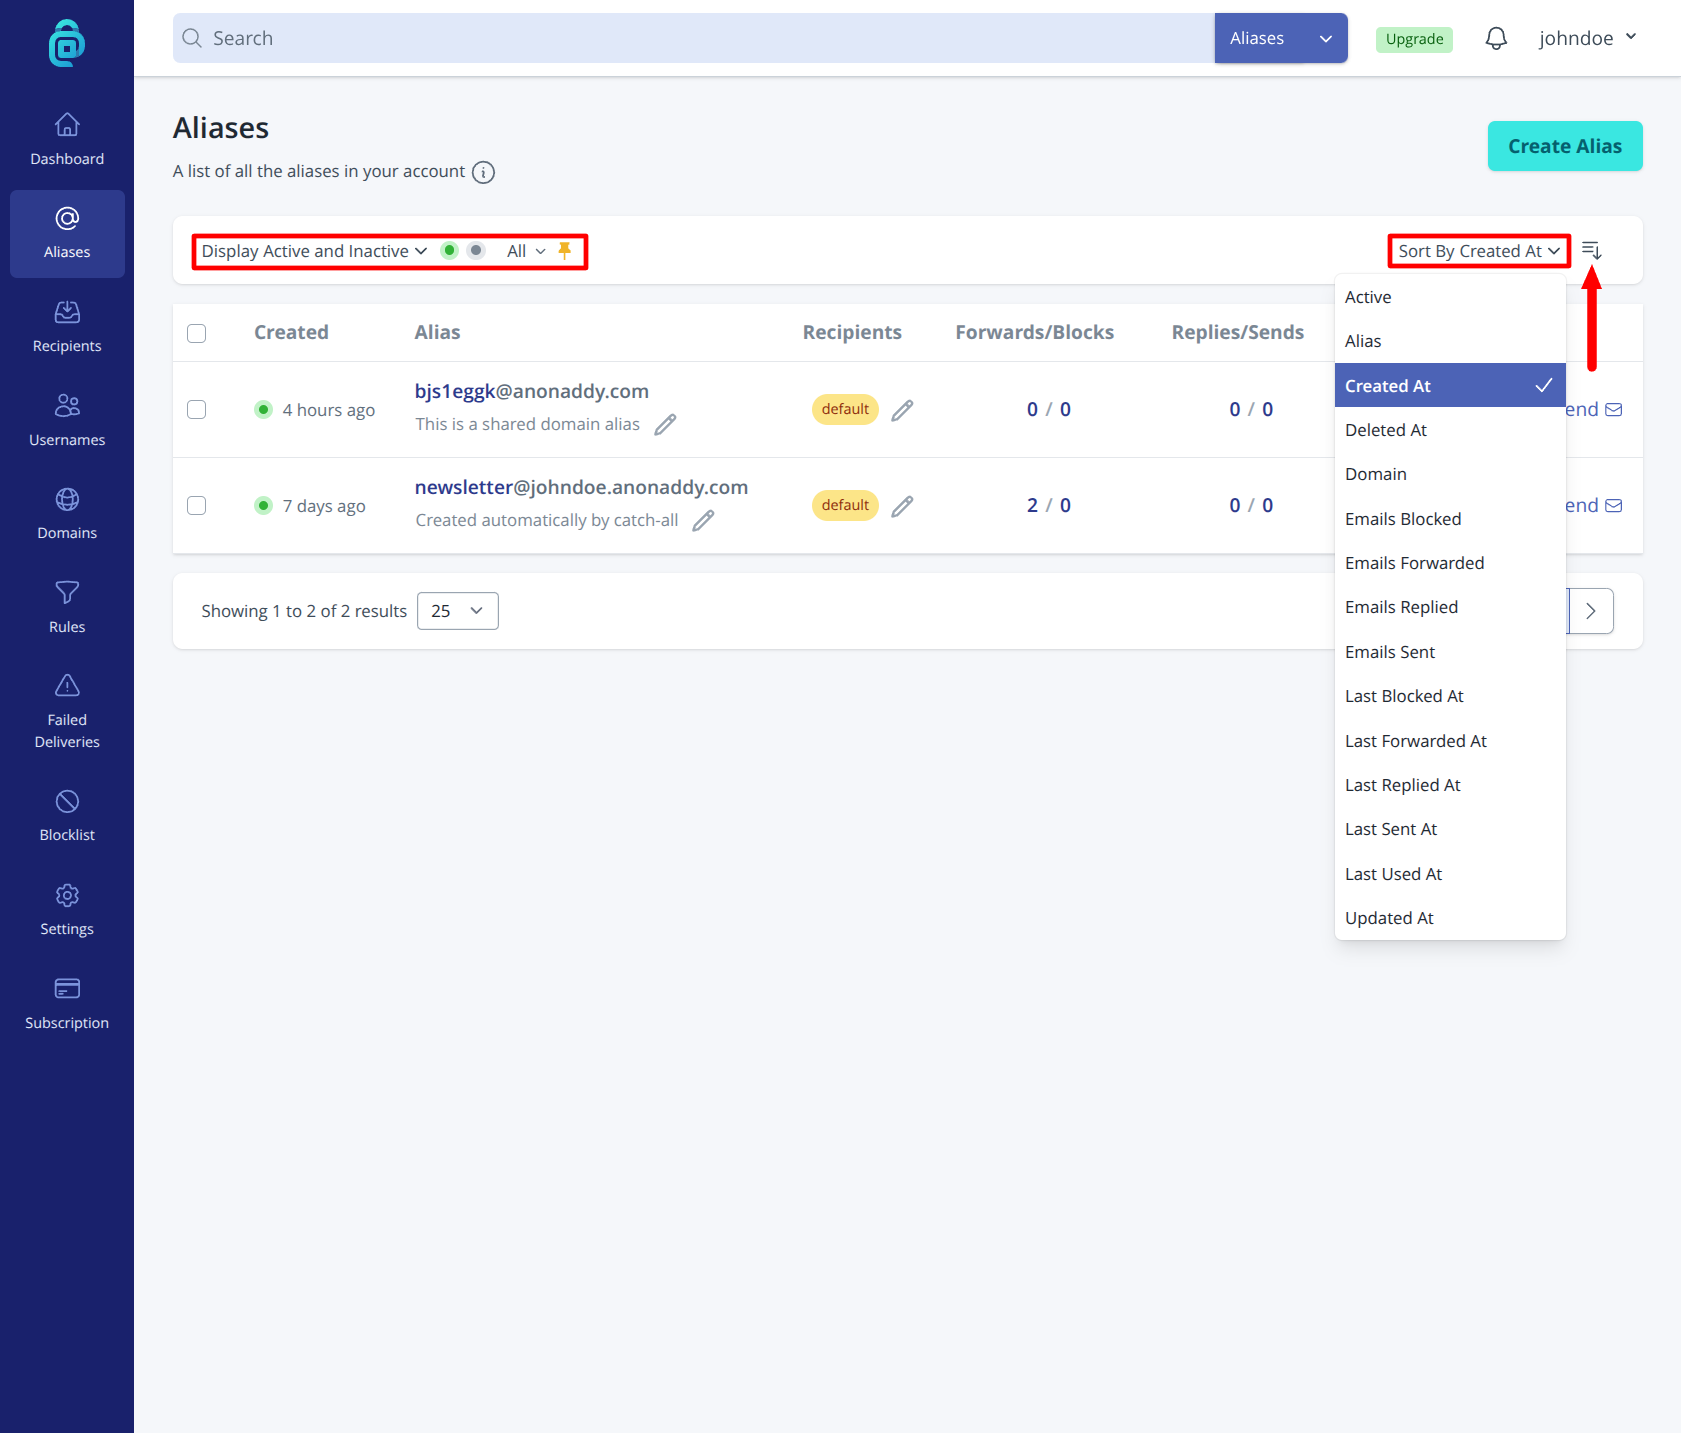The width and height of the screenshot is (1681, 1433).
Task: Click the pin icon in the filter bar
Action: pyautogui.click(x=565, y=251)
